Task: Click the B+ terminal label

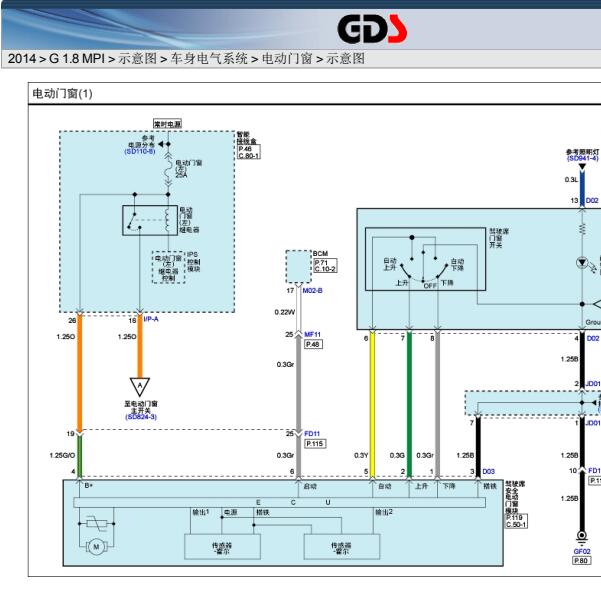Action: pos(89,485)
